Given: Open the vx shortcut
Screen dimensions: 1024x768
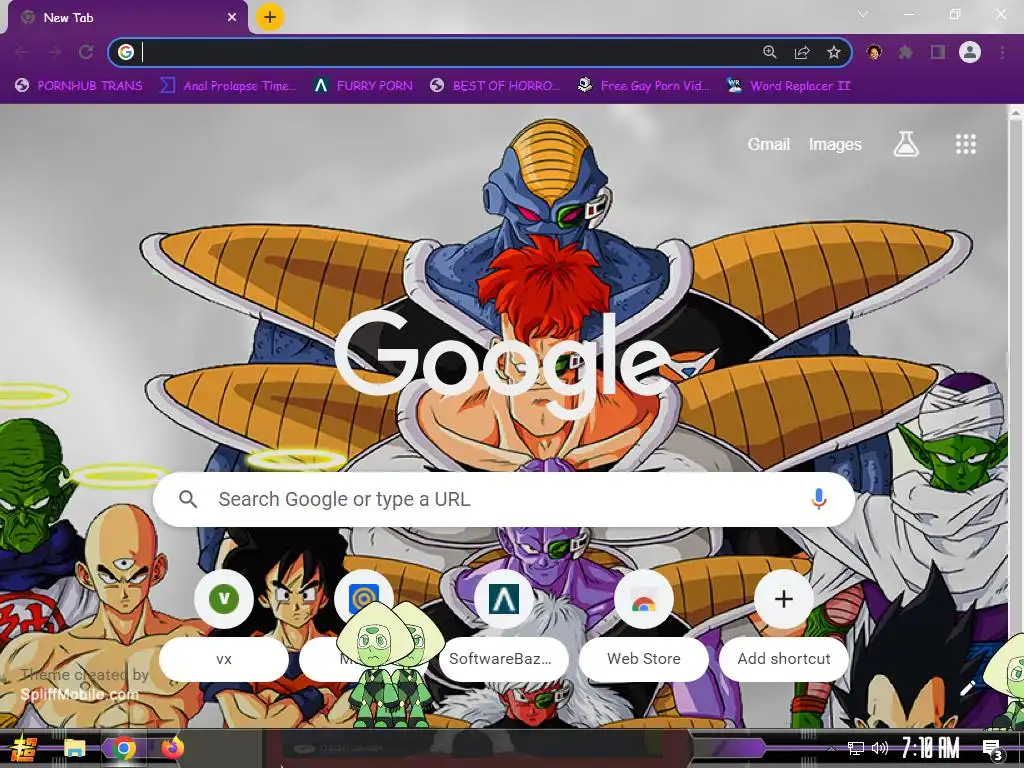Looking at the screenshot, I should click(x=224, y=627).
